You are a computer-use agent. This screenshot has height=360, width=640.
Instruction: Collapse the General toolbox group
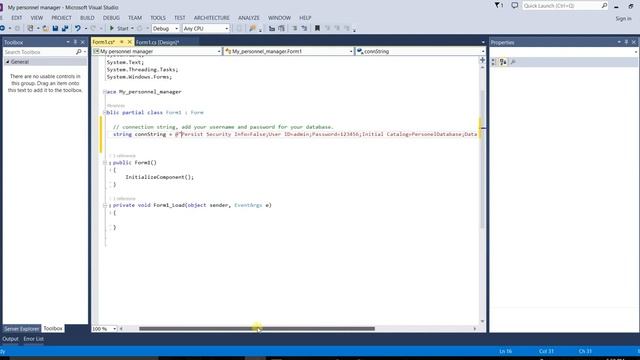click(x=8, y=62)
